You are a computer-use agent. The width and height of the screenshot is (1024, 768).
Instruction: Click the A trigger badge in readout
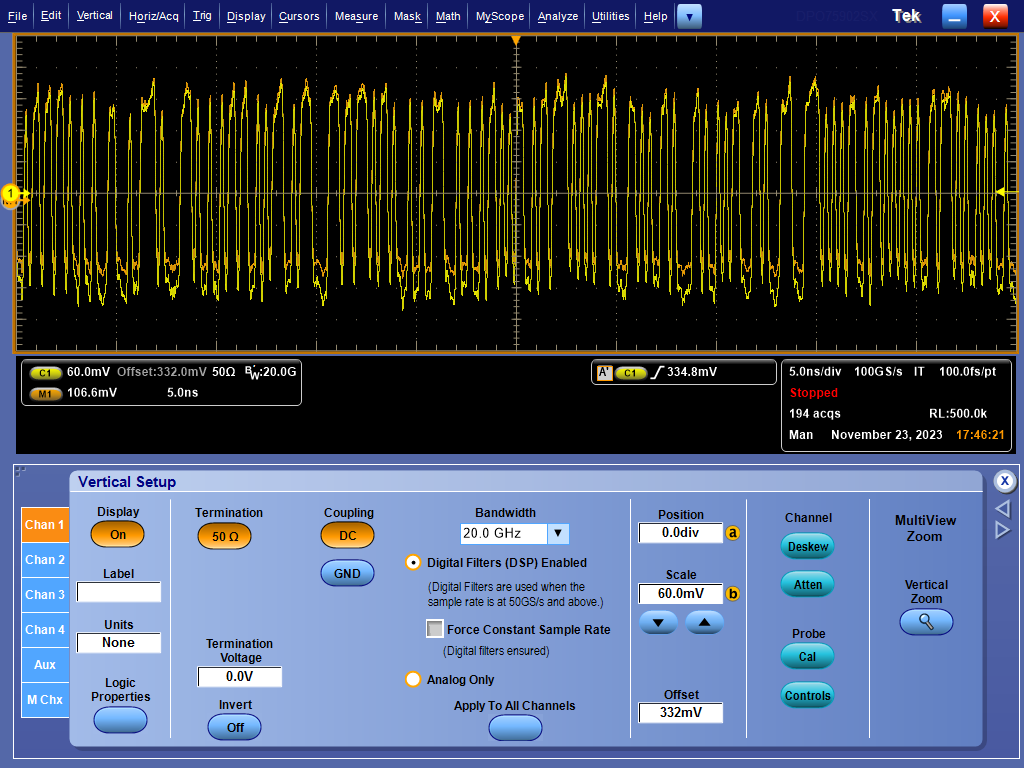tap(604, 372)
